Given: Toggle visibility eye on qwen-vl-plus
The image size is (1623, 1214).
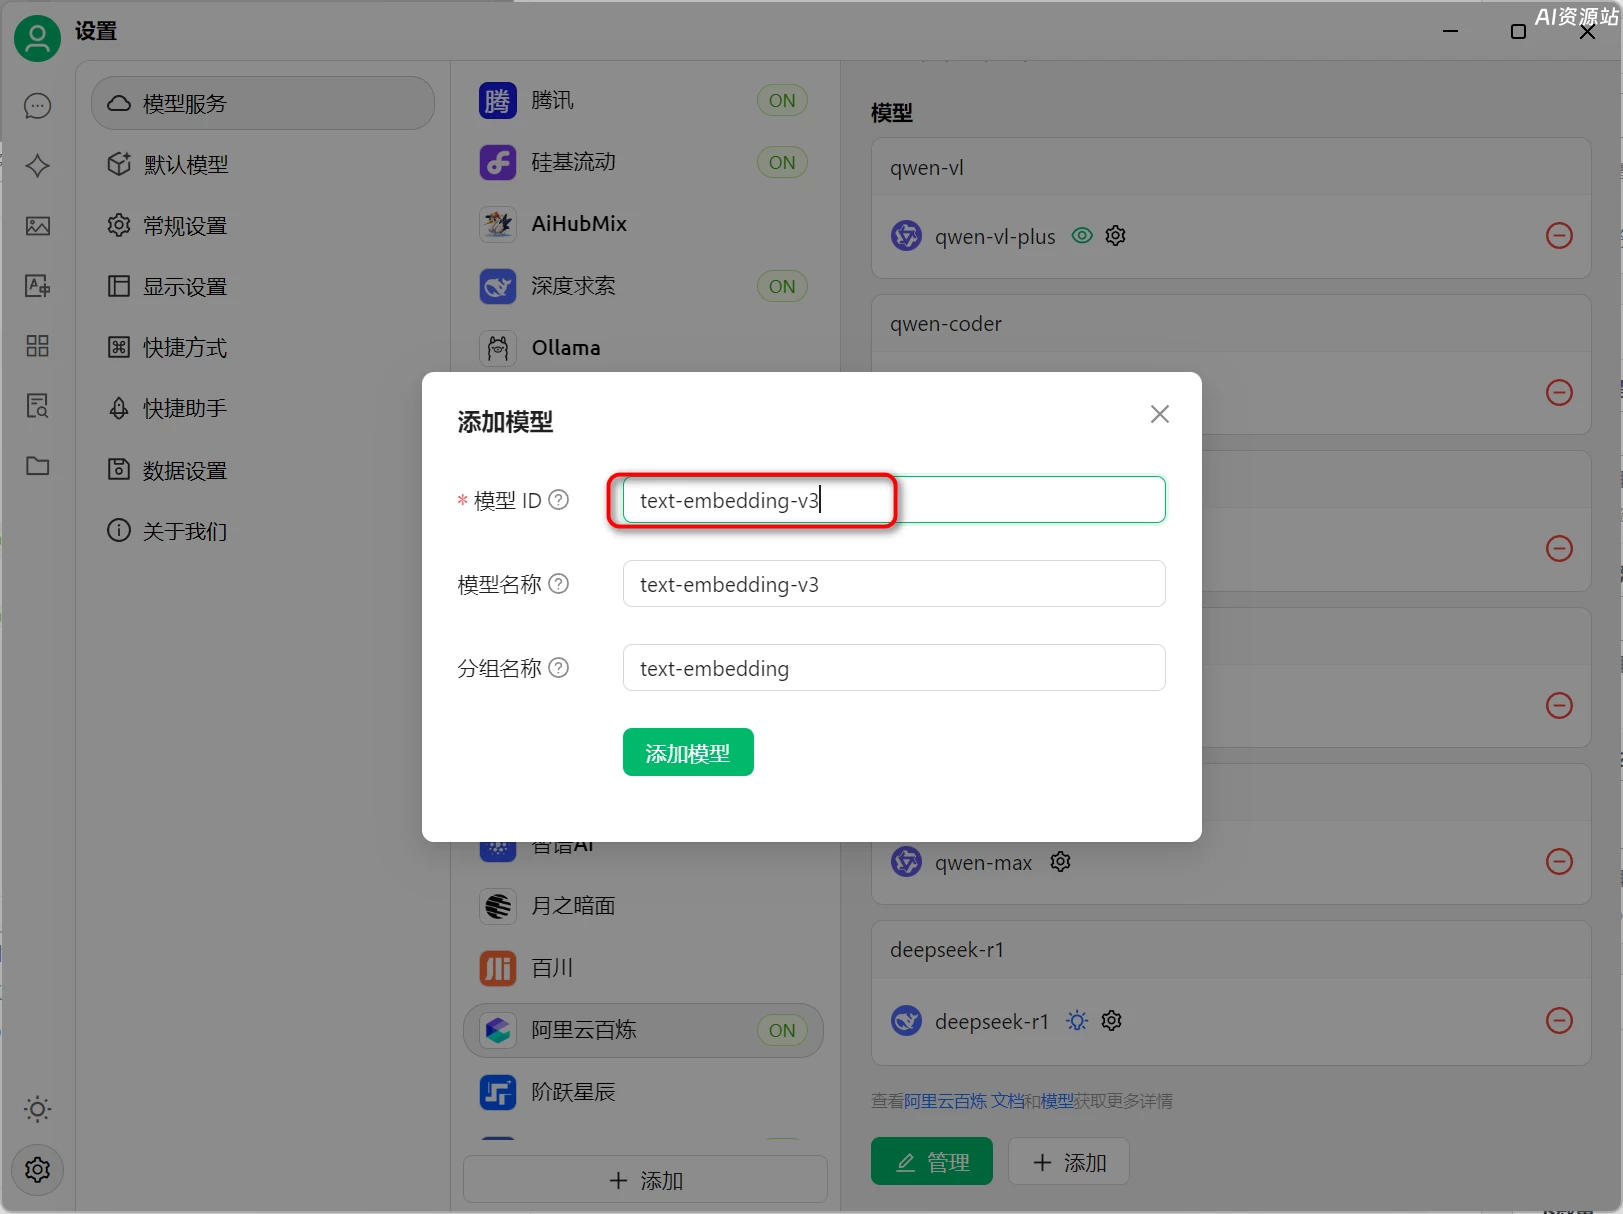Looking at the screenshot, I should tap(1082, 235).
